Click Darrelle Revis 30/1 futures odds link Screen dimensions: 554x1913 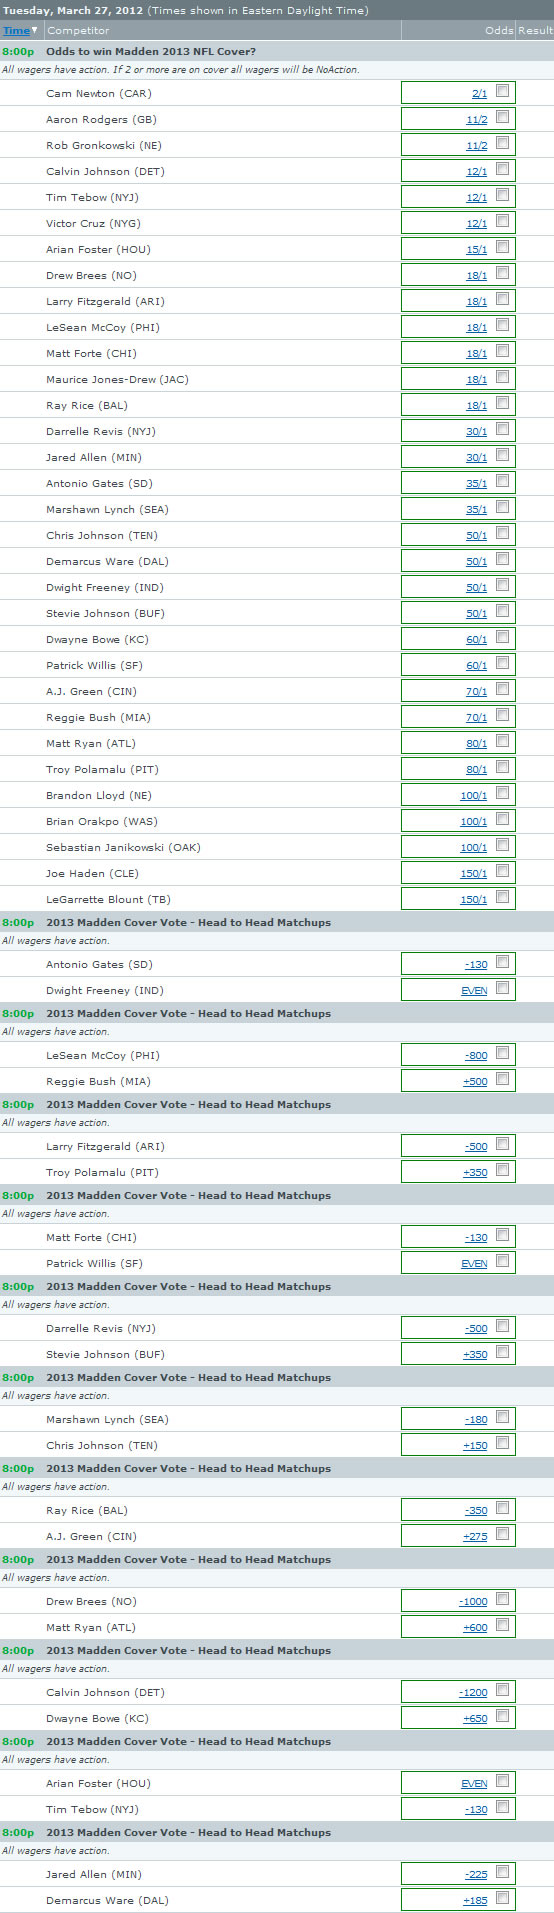point(477,432)
